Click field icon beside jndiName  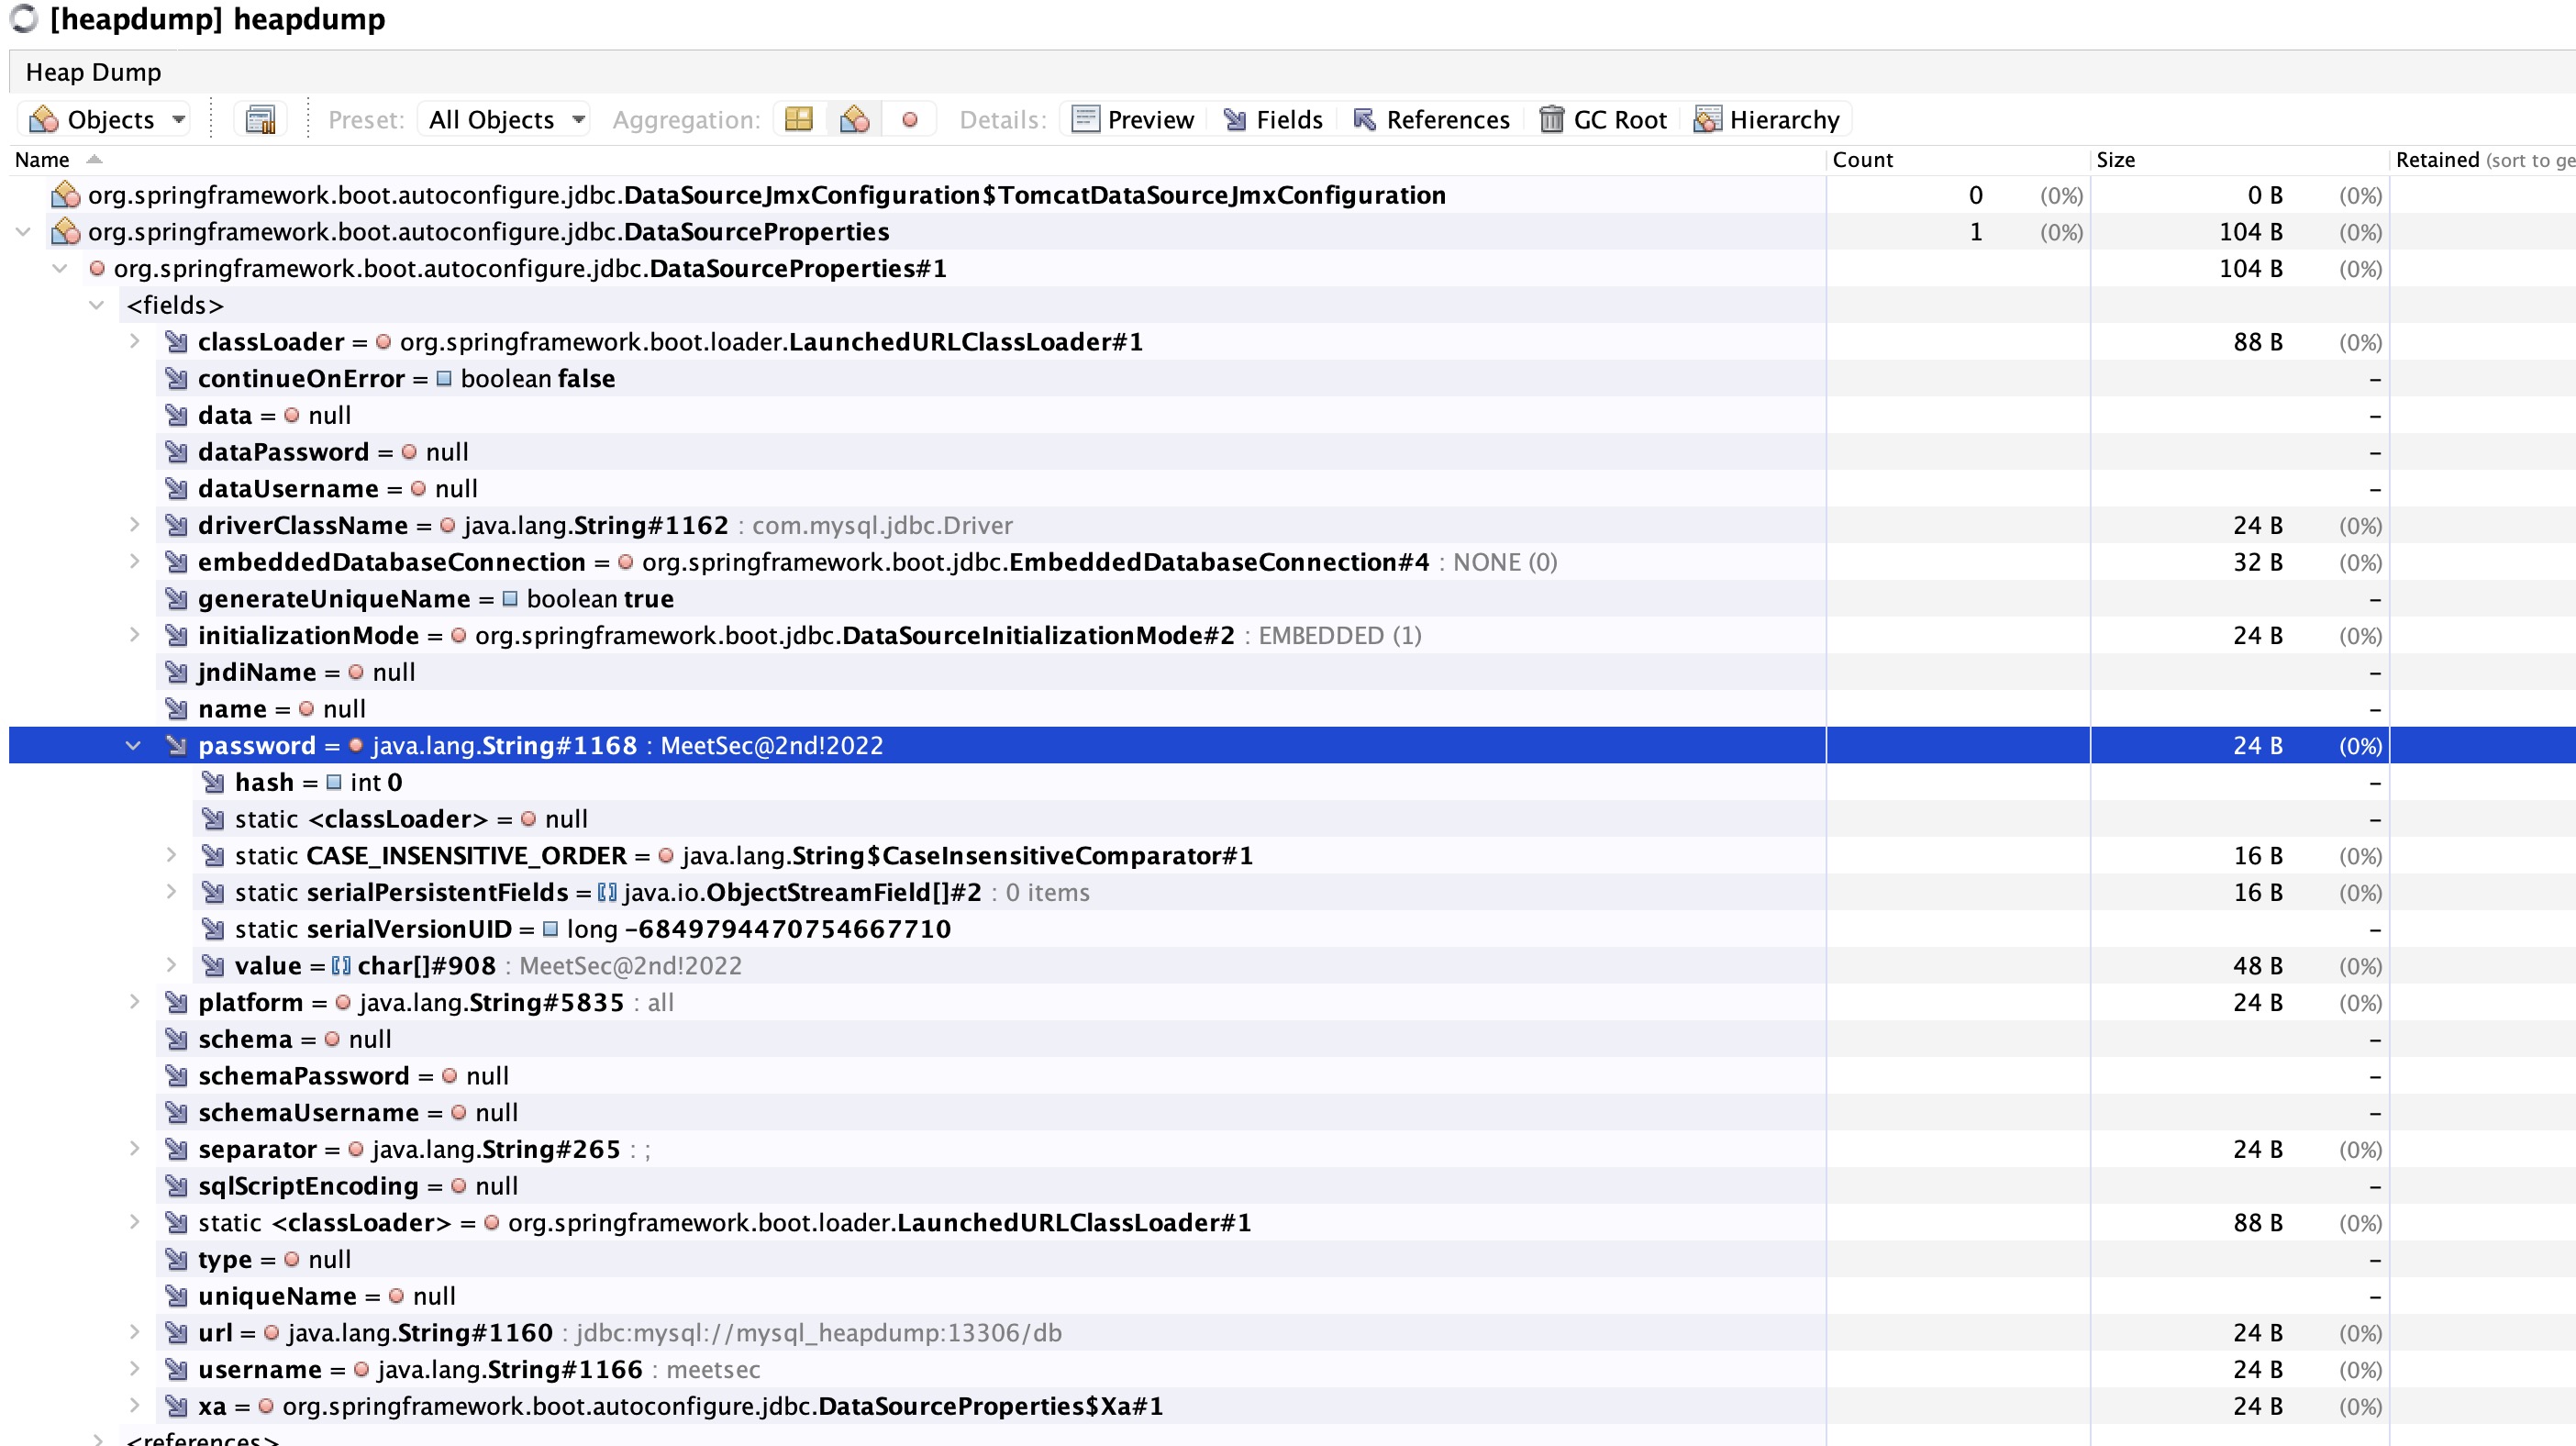tap(177, 672)
